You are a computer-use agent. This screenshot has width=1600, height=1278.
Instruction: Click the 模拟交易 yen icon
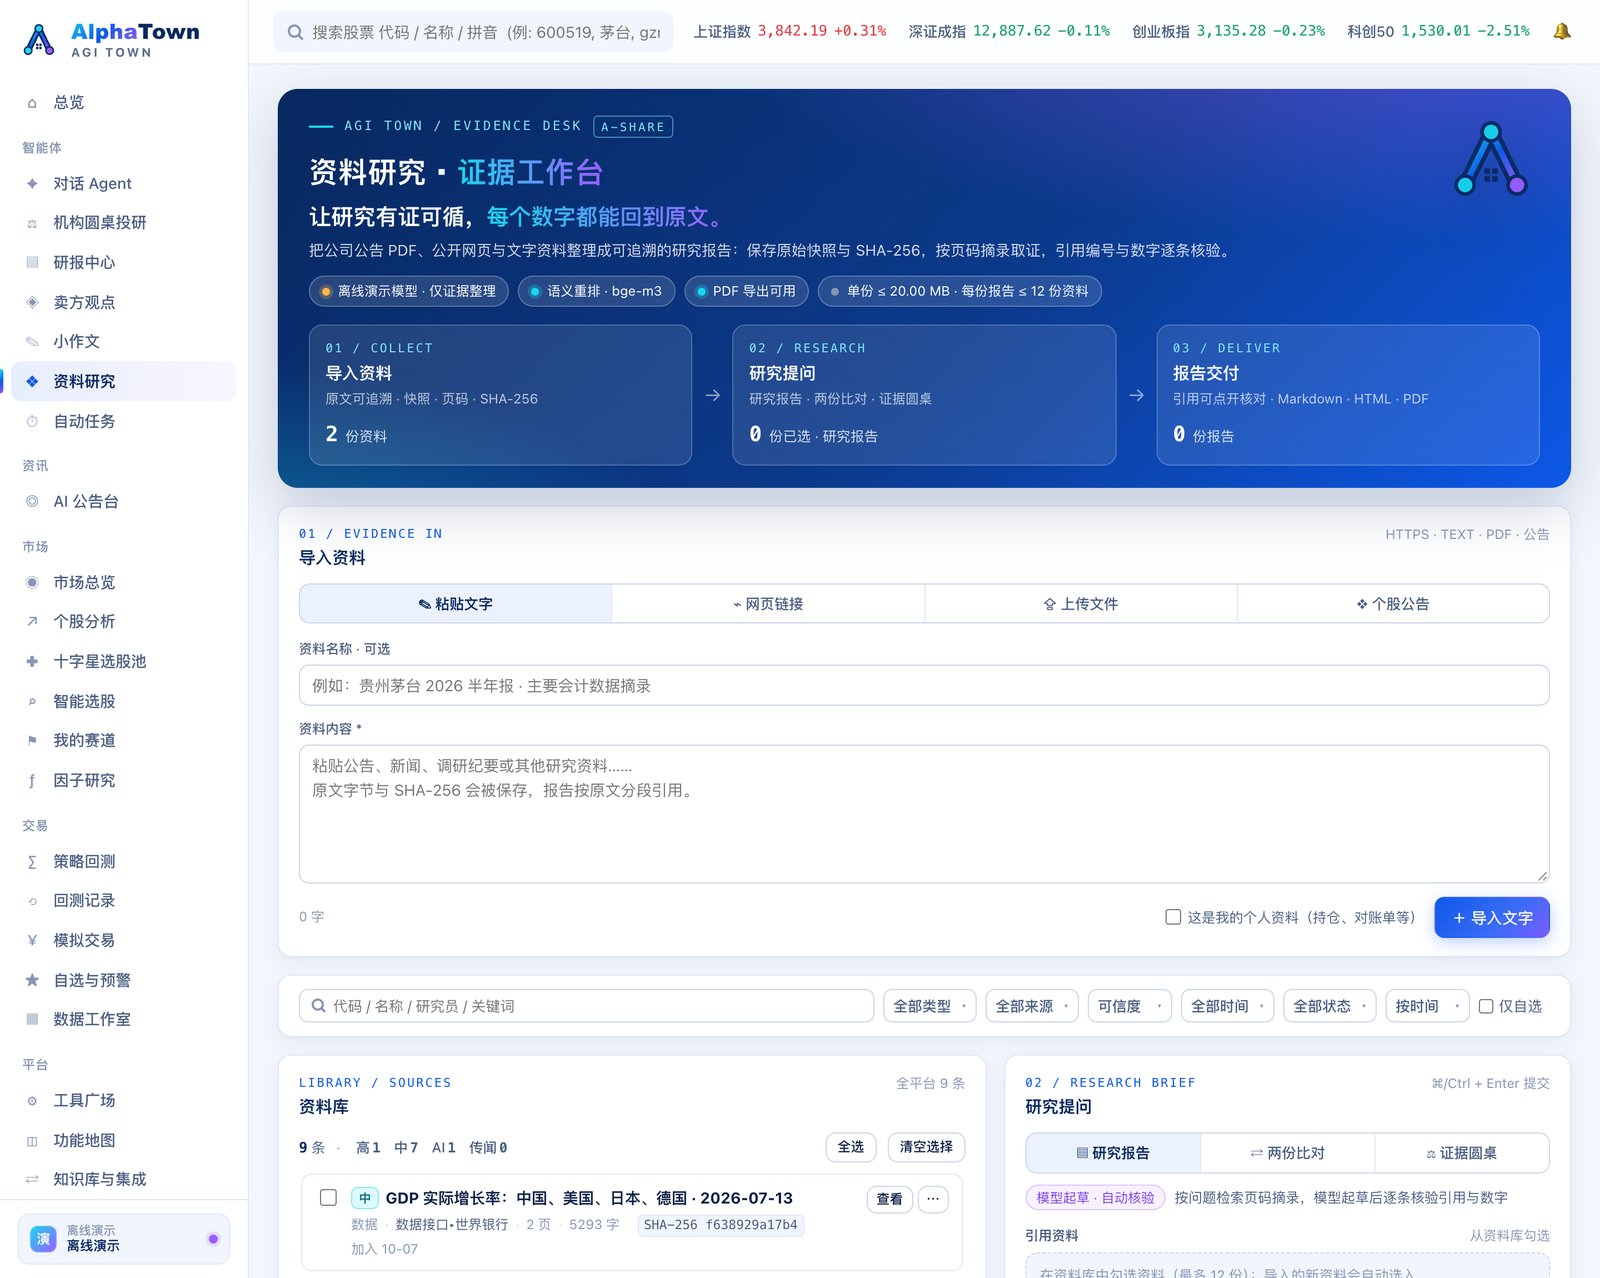[x=32, y=940]
